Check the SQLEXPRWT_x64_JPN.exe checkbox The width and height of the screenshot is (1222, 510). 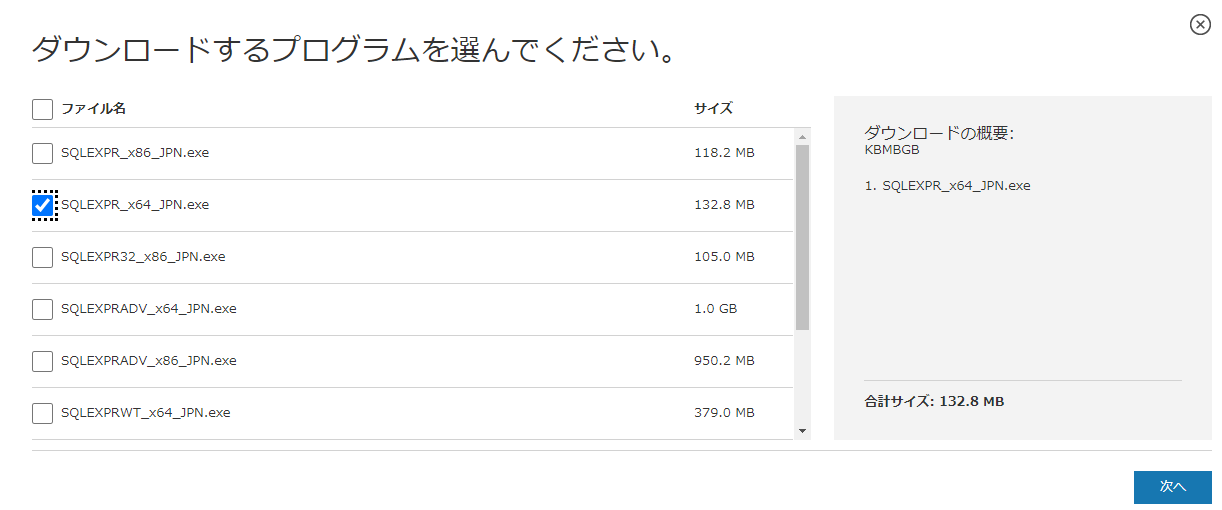(42, 413)
